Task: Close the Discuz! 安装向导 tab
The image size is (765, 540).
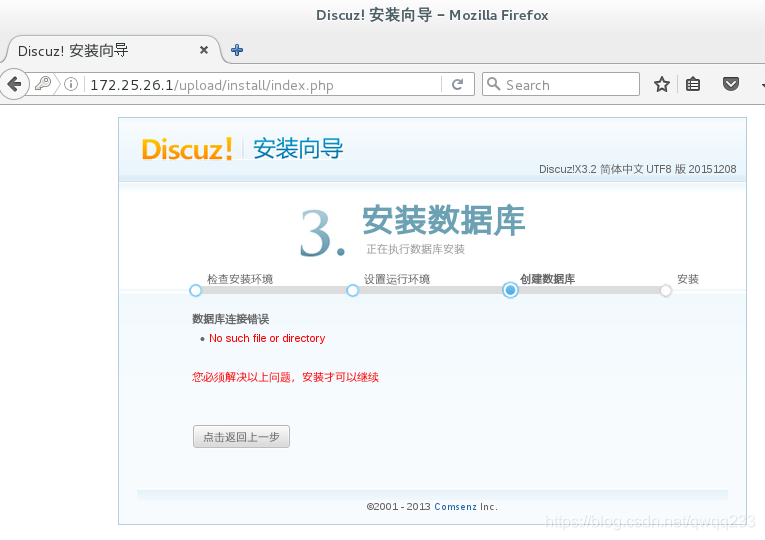Action: pos(204,50)
